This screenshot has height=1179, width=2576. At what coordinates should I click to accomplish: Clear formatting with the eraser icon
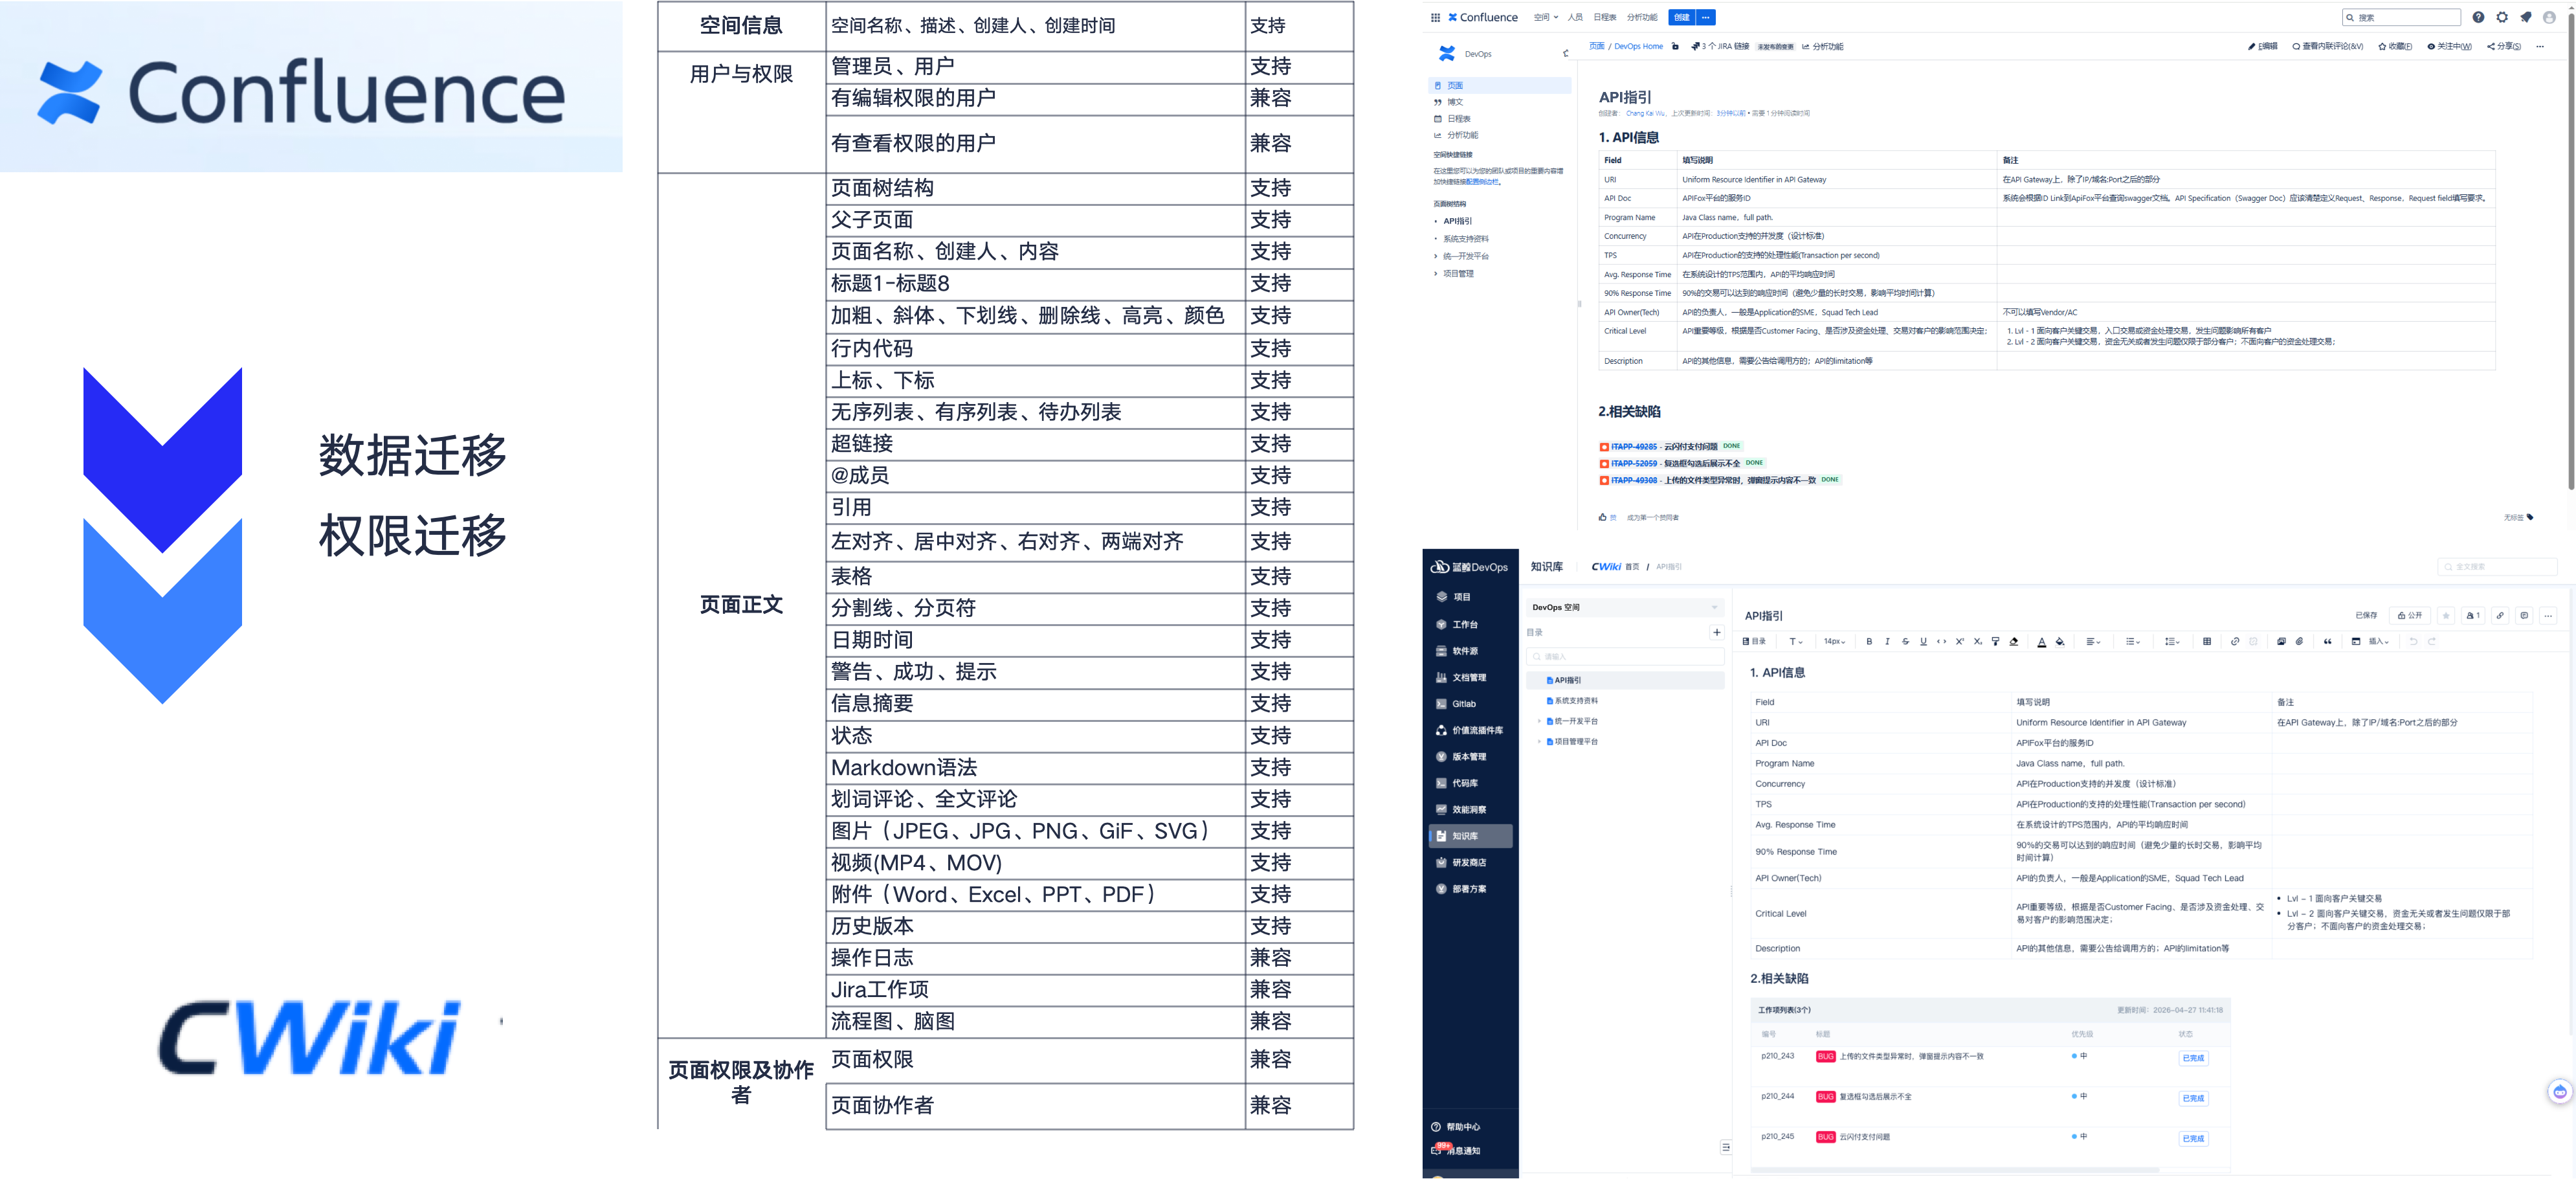(2013, 641)
